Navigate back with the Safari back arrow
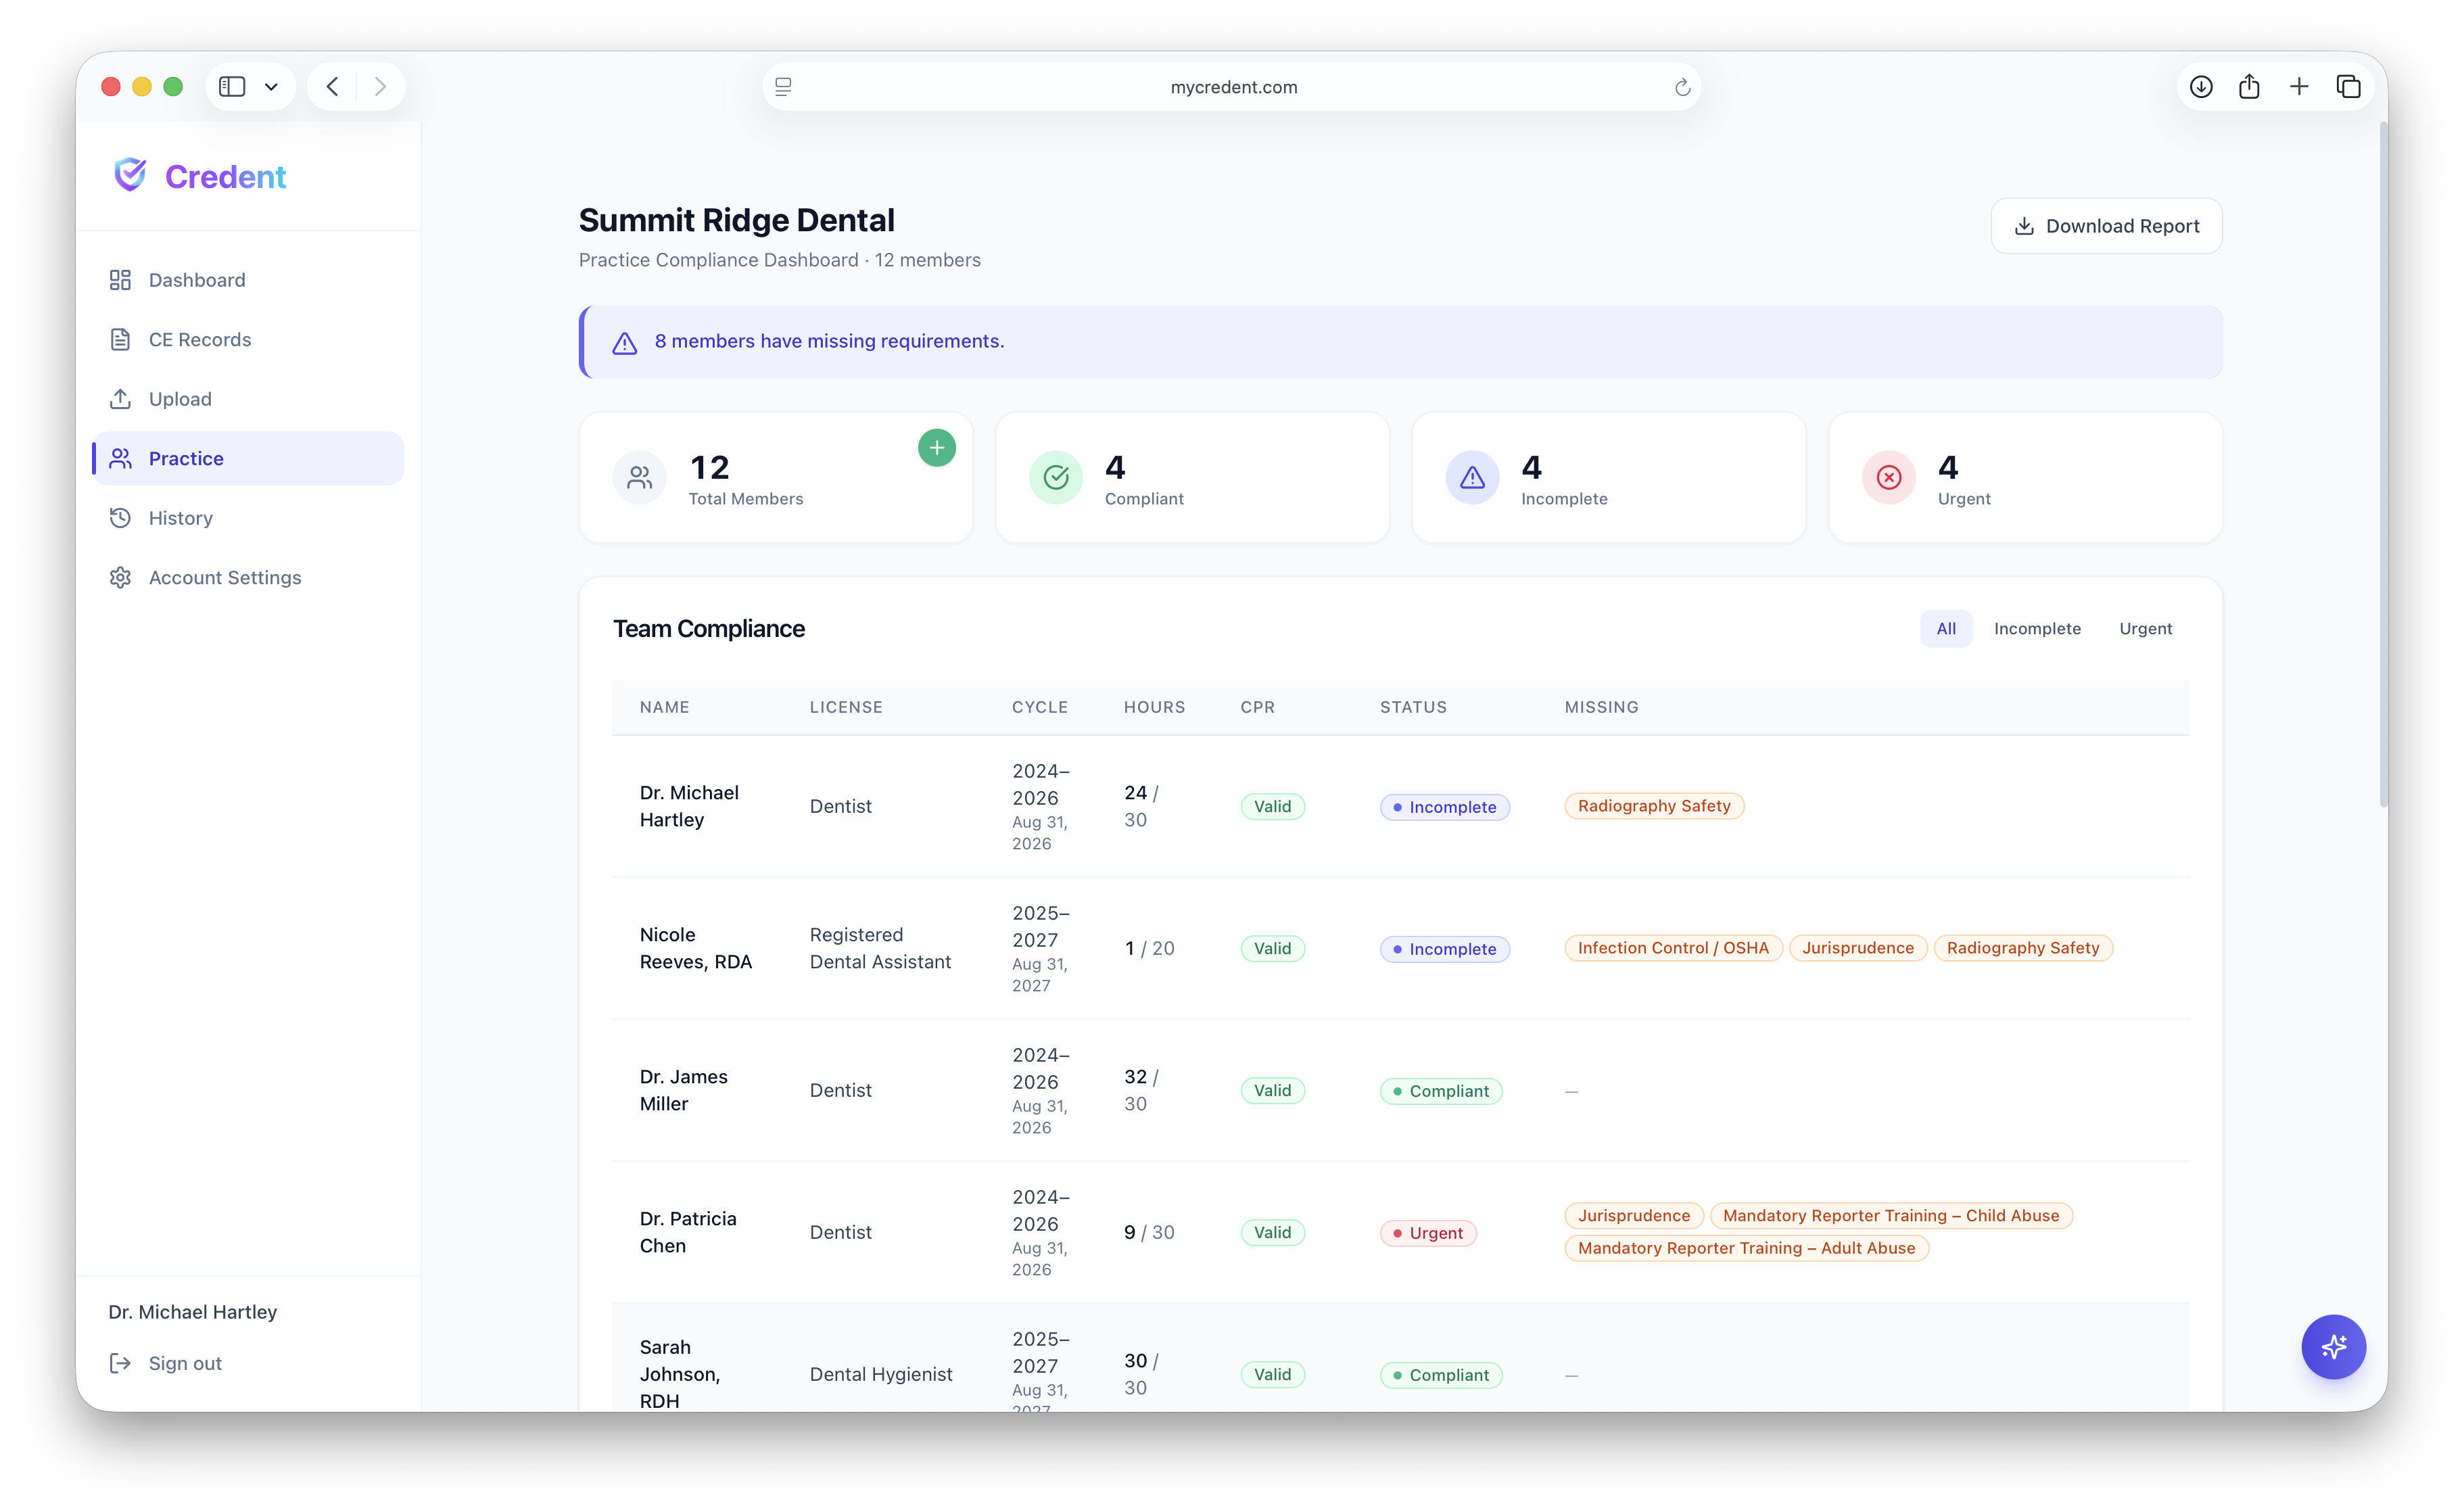 coord(332,86)
